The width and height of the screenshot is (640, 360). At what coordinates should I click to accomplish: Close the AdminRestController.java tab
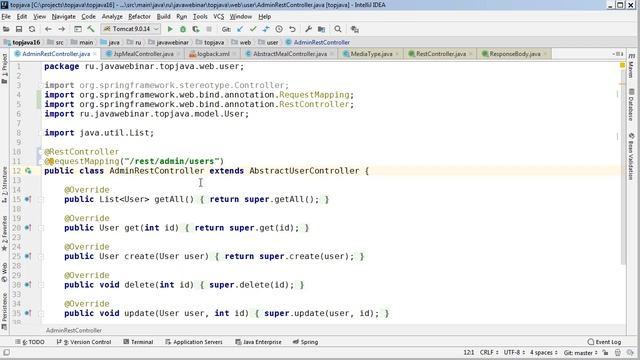click(95, 54)
